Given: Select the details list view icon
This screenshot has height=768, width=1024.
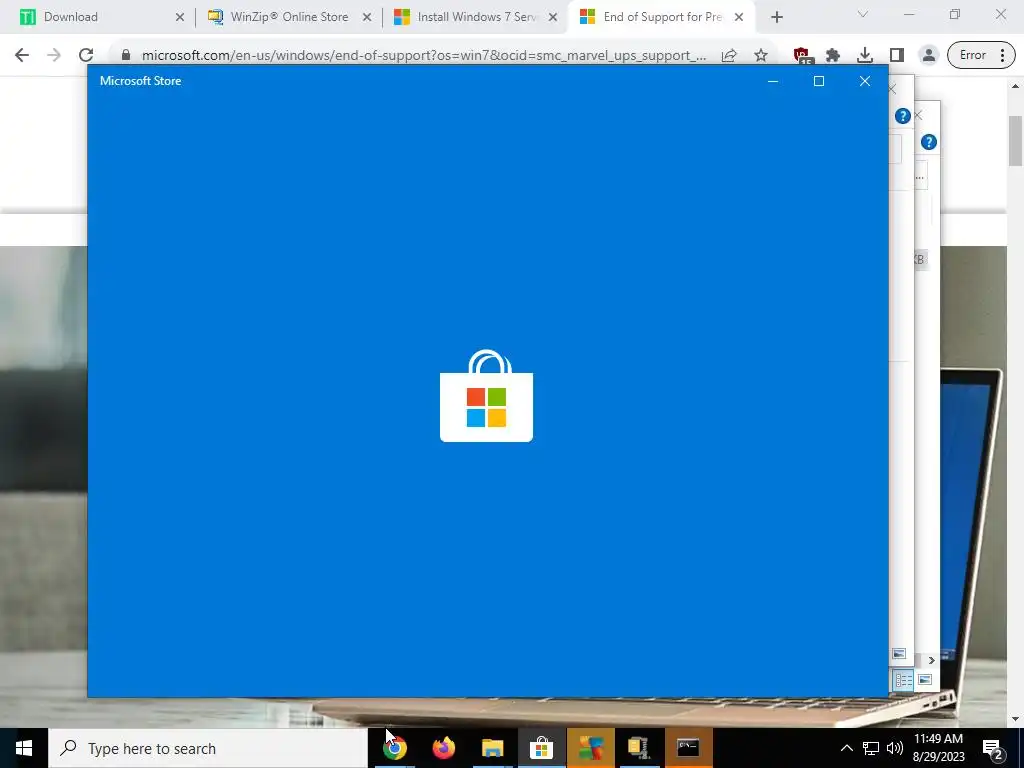Looking at the screenshot, I should [x=903, y=680].
